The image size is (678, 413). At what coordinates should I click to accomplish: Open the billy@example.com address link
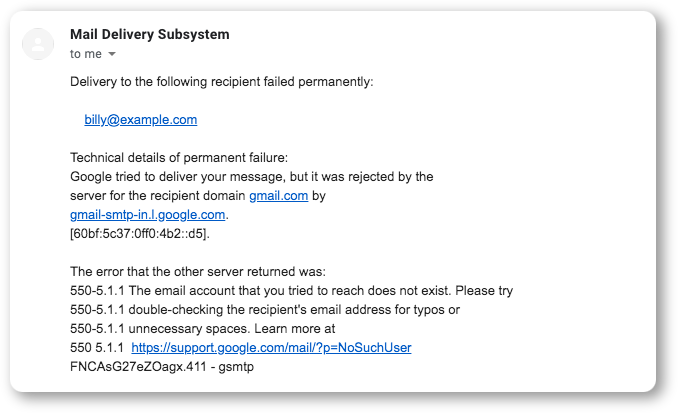tap(141, 120)
